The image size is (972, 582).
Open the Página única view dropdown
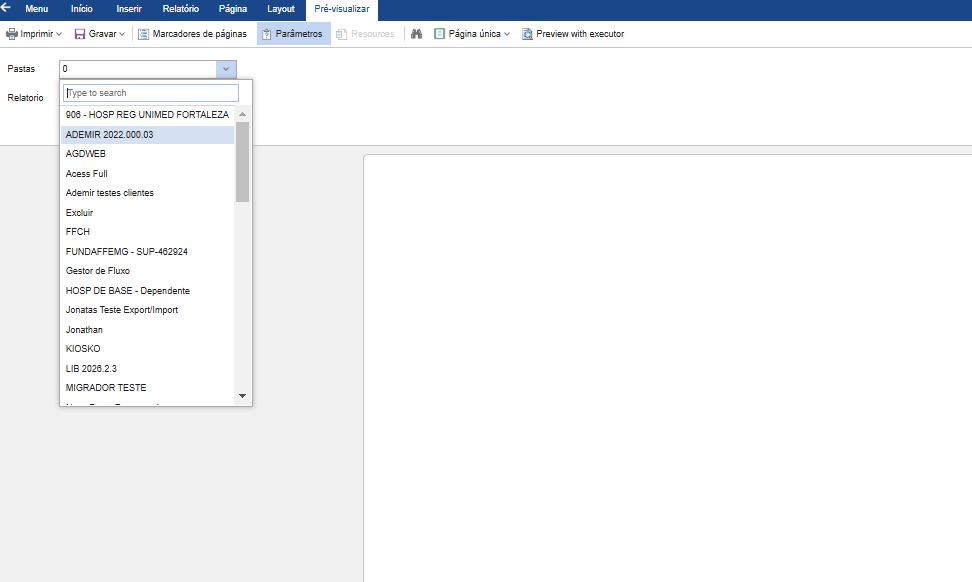click(507, 34)
